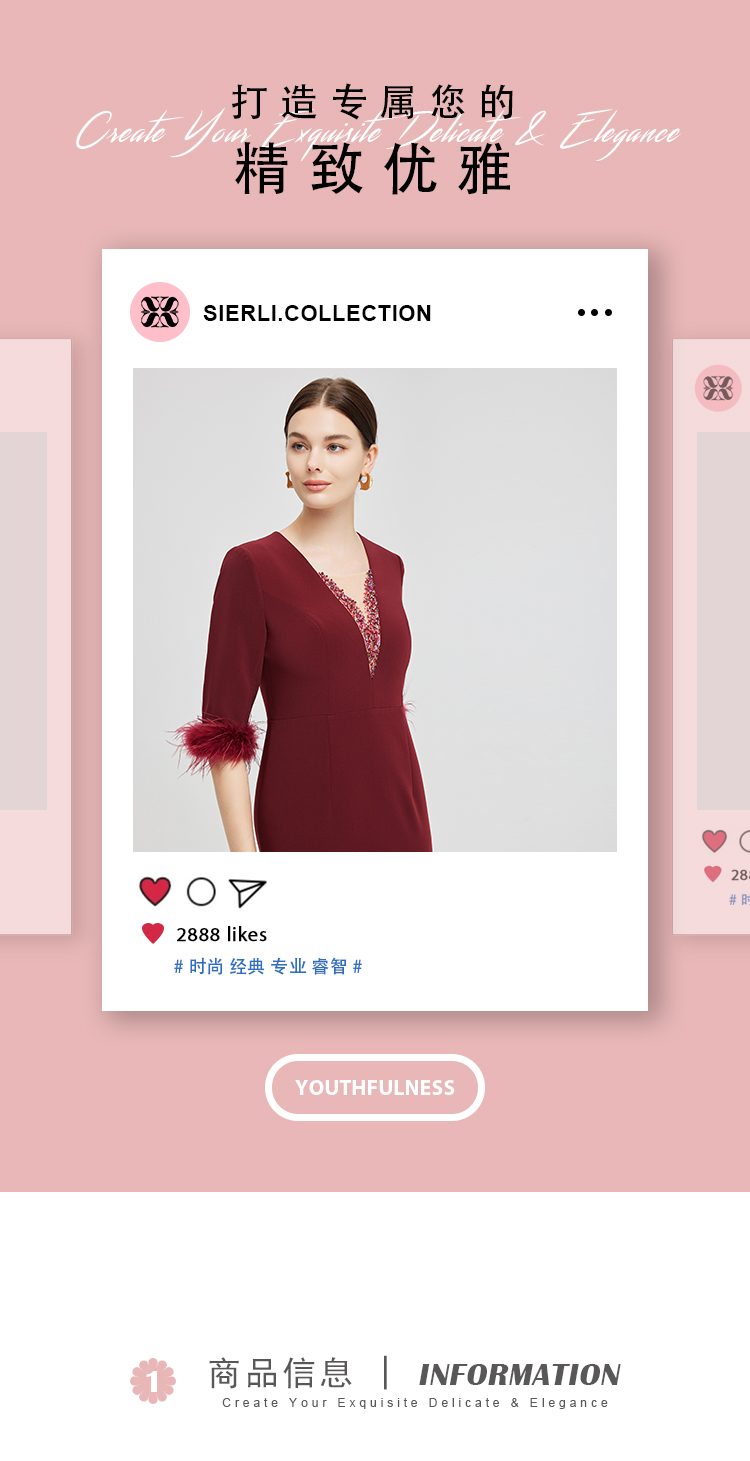The height and width of the screenshot is (1461, 750).
Task: Click the pink flower badge numbered 1
Action: point(153,1381)
